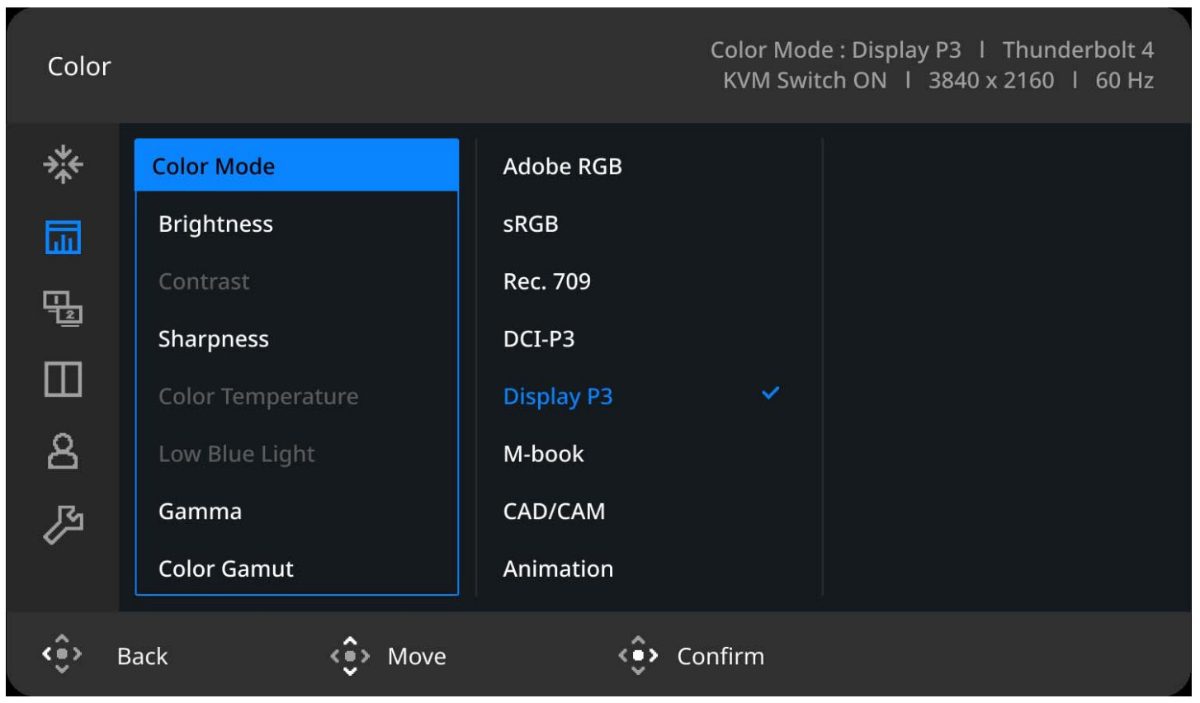Select the split-panel sidebar icon
The width and height of the screenshot is (1200, 703).
(x=62, y=381)
